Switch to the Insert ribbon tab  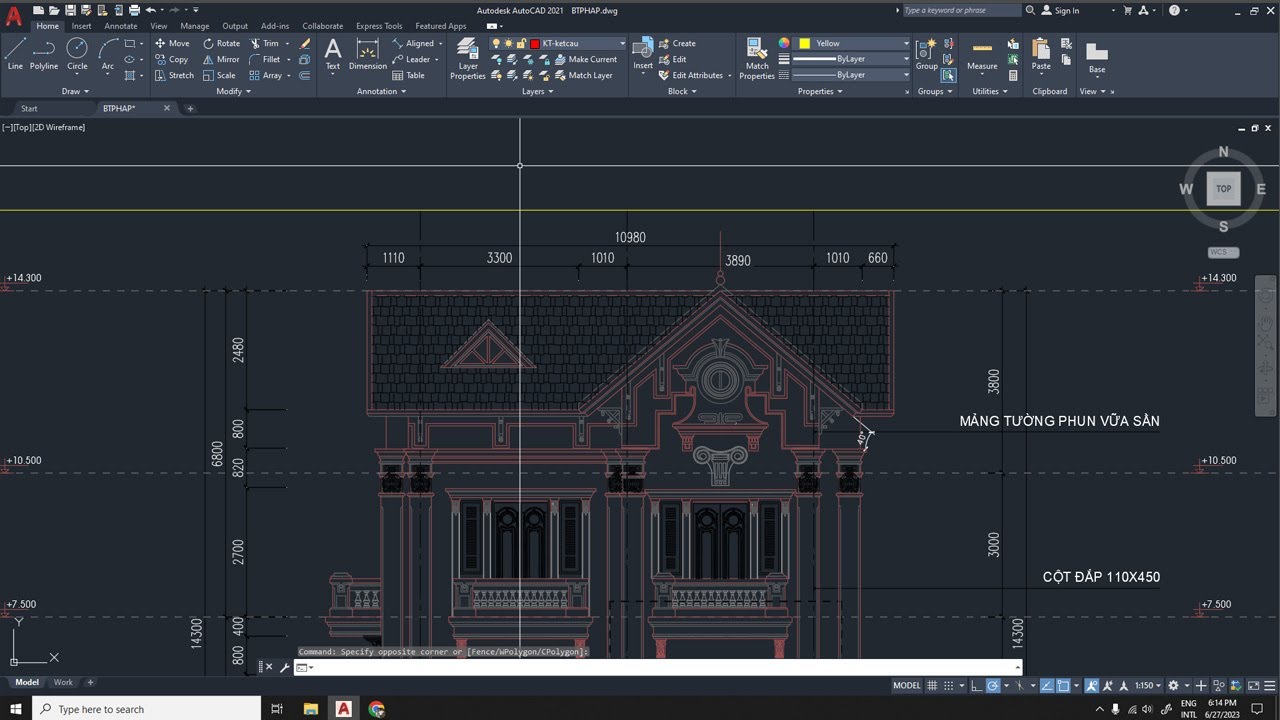[82, 26]
